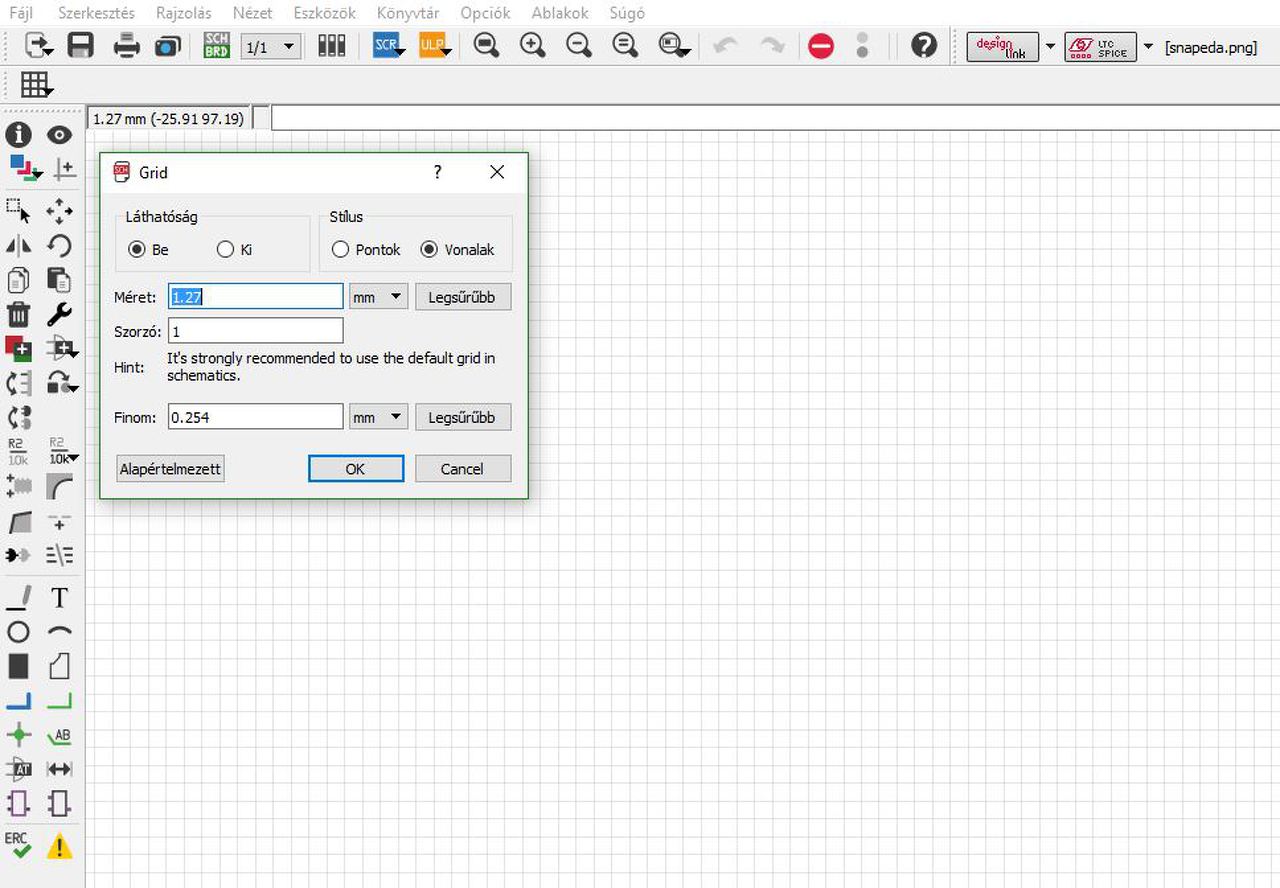Open the Finom unit mm dropdown
The width and height of the screenshot is (1280, 888).
tap(379, 417)
